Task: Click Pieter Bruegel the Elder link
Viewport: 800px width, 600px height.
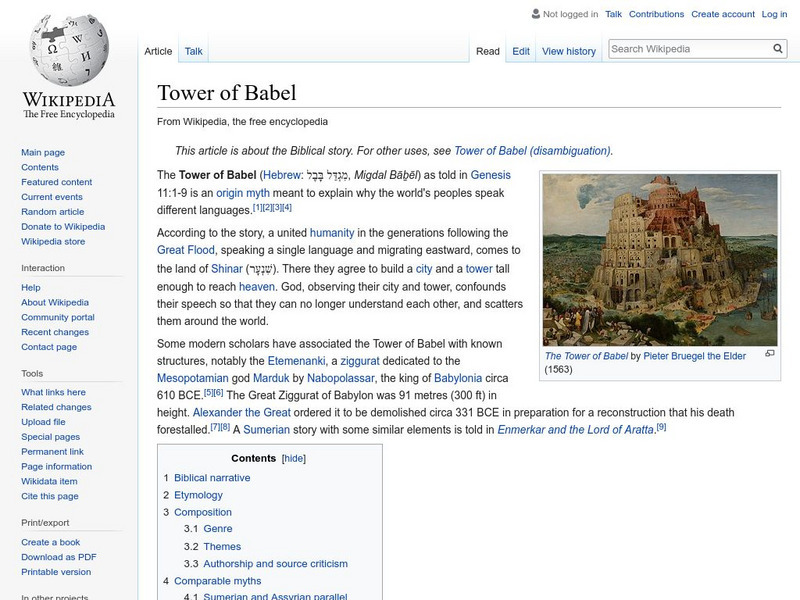Action: tap(694, 356)
